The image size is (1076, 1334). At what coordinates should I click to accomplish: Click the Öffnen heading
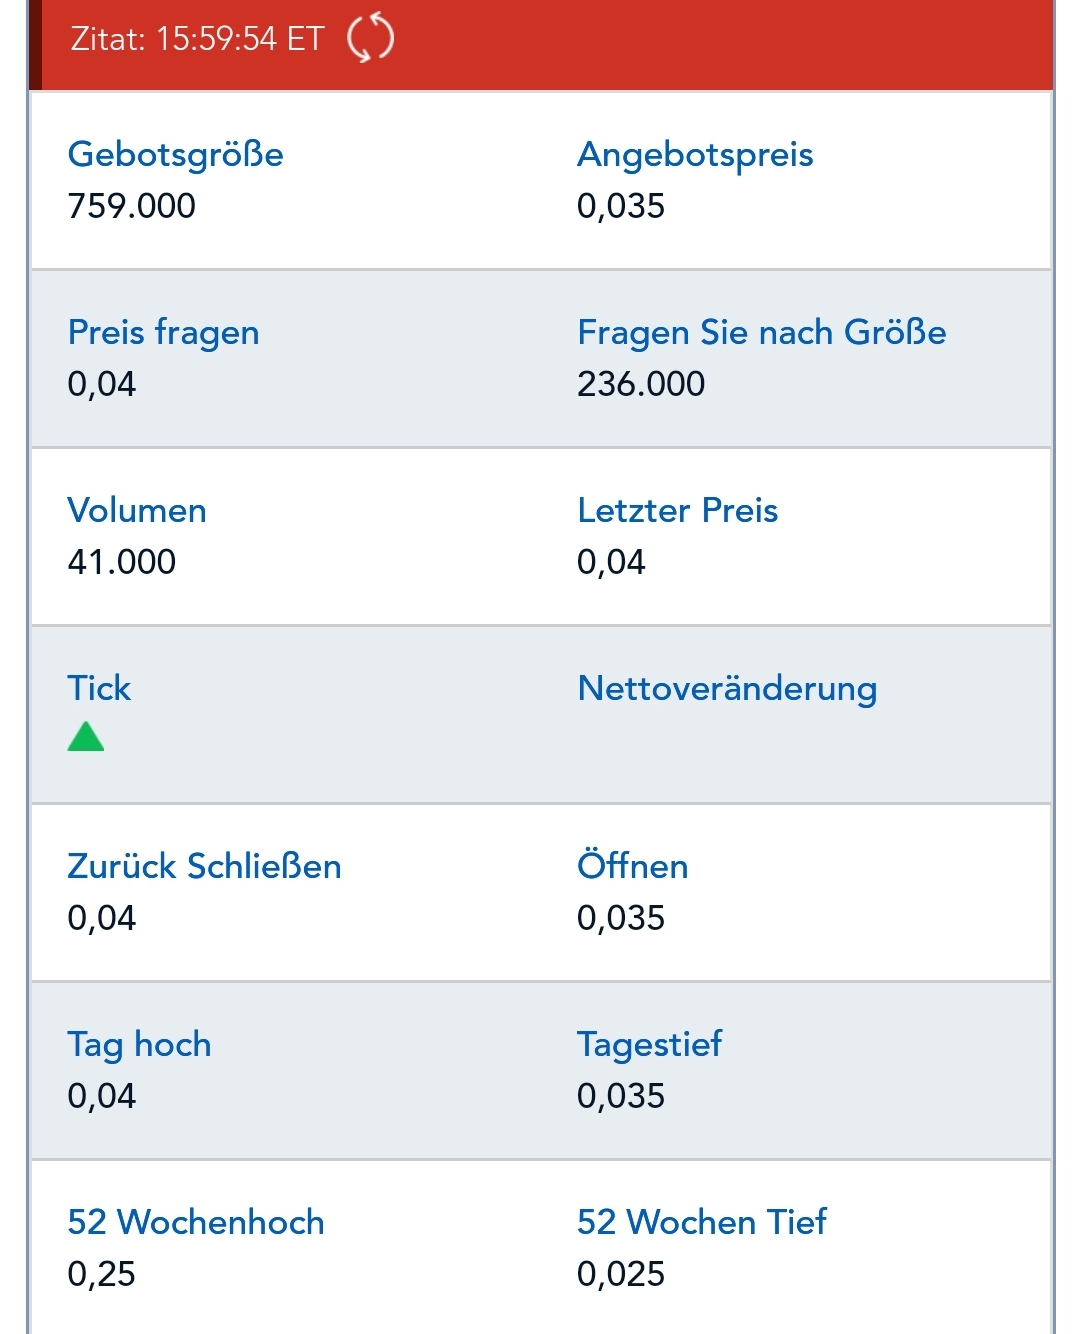coord(632,866)
